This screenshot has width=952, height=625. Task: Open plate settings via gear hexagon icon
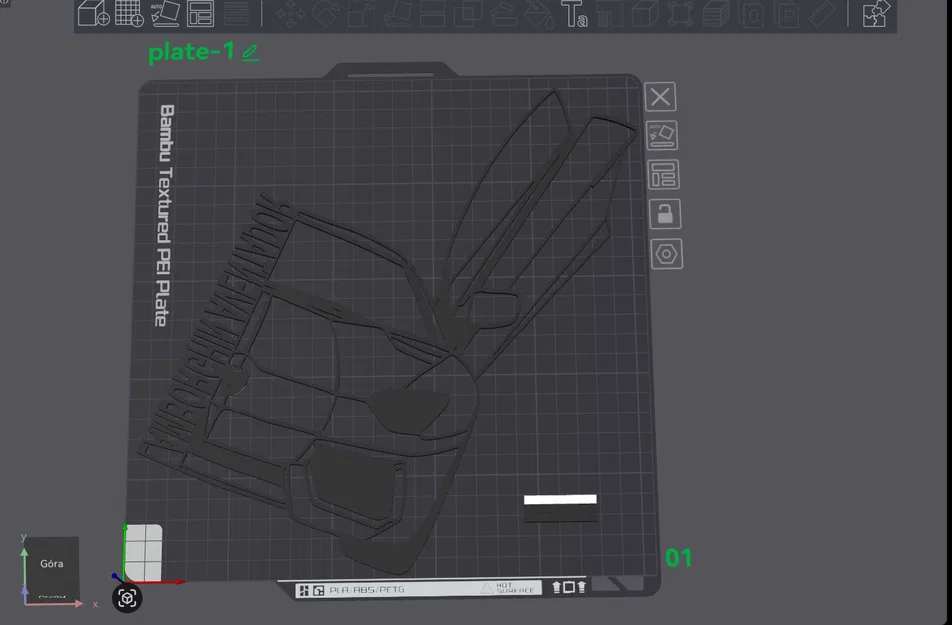(665, 254)
